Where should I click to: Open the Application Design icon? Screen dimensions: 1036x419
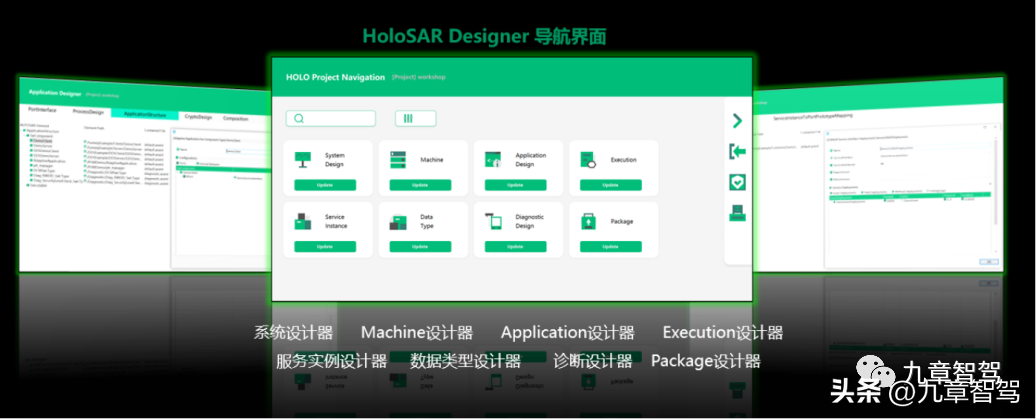pos(492,158)
